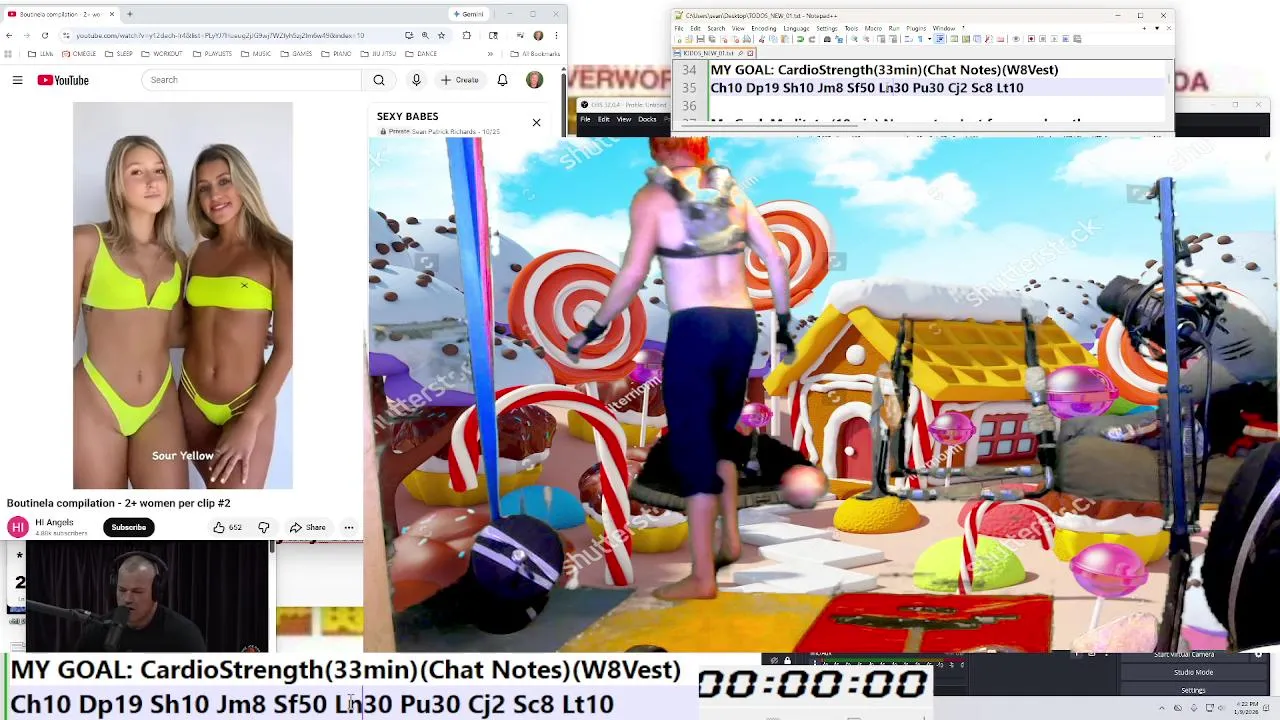Close the SEXY BABES playlist panel
This screenshot has width=1280, height=720.
[x=536, y=123]
